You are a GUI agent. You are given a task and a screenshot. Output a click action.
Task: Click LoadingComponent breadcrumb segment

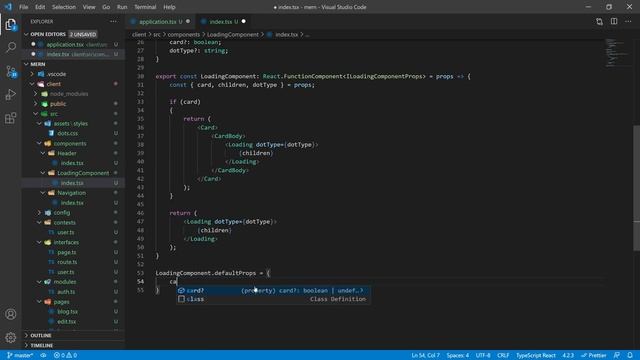pos(233,35)
